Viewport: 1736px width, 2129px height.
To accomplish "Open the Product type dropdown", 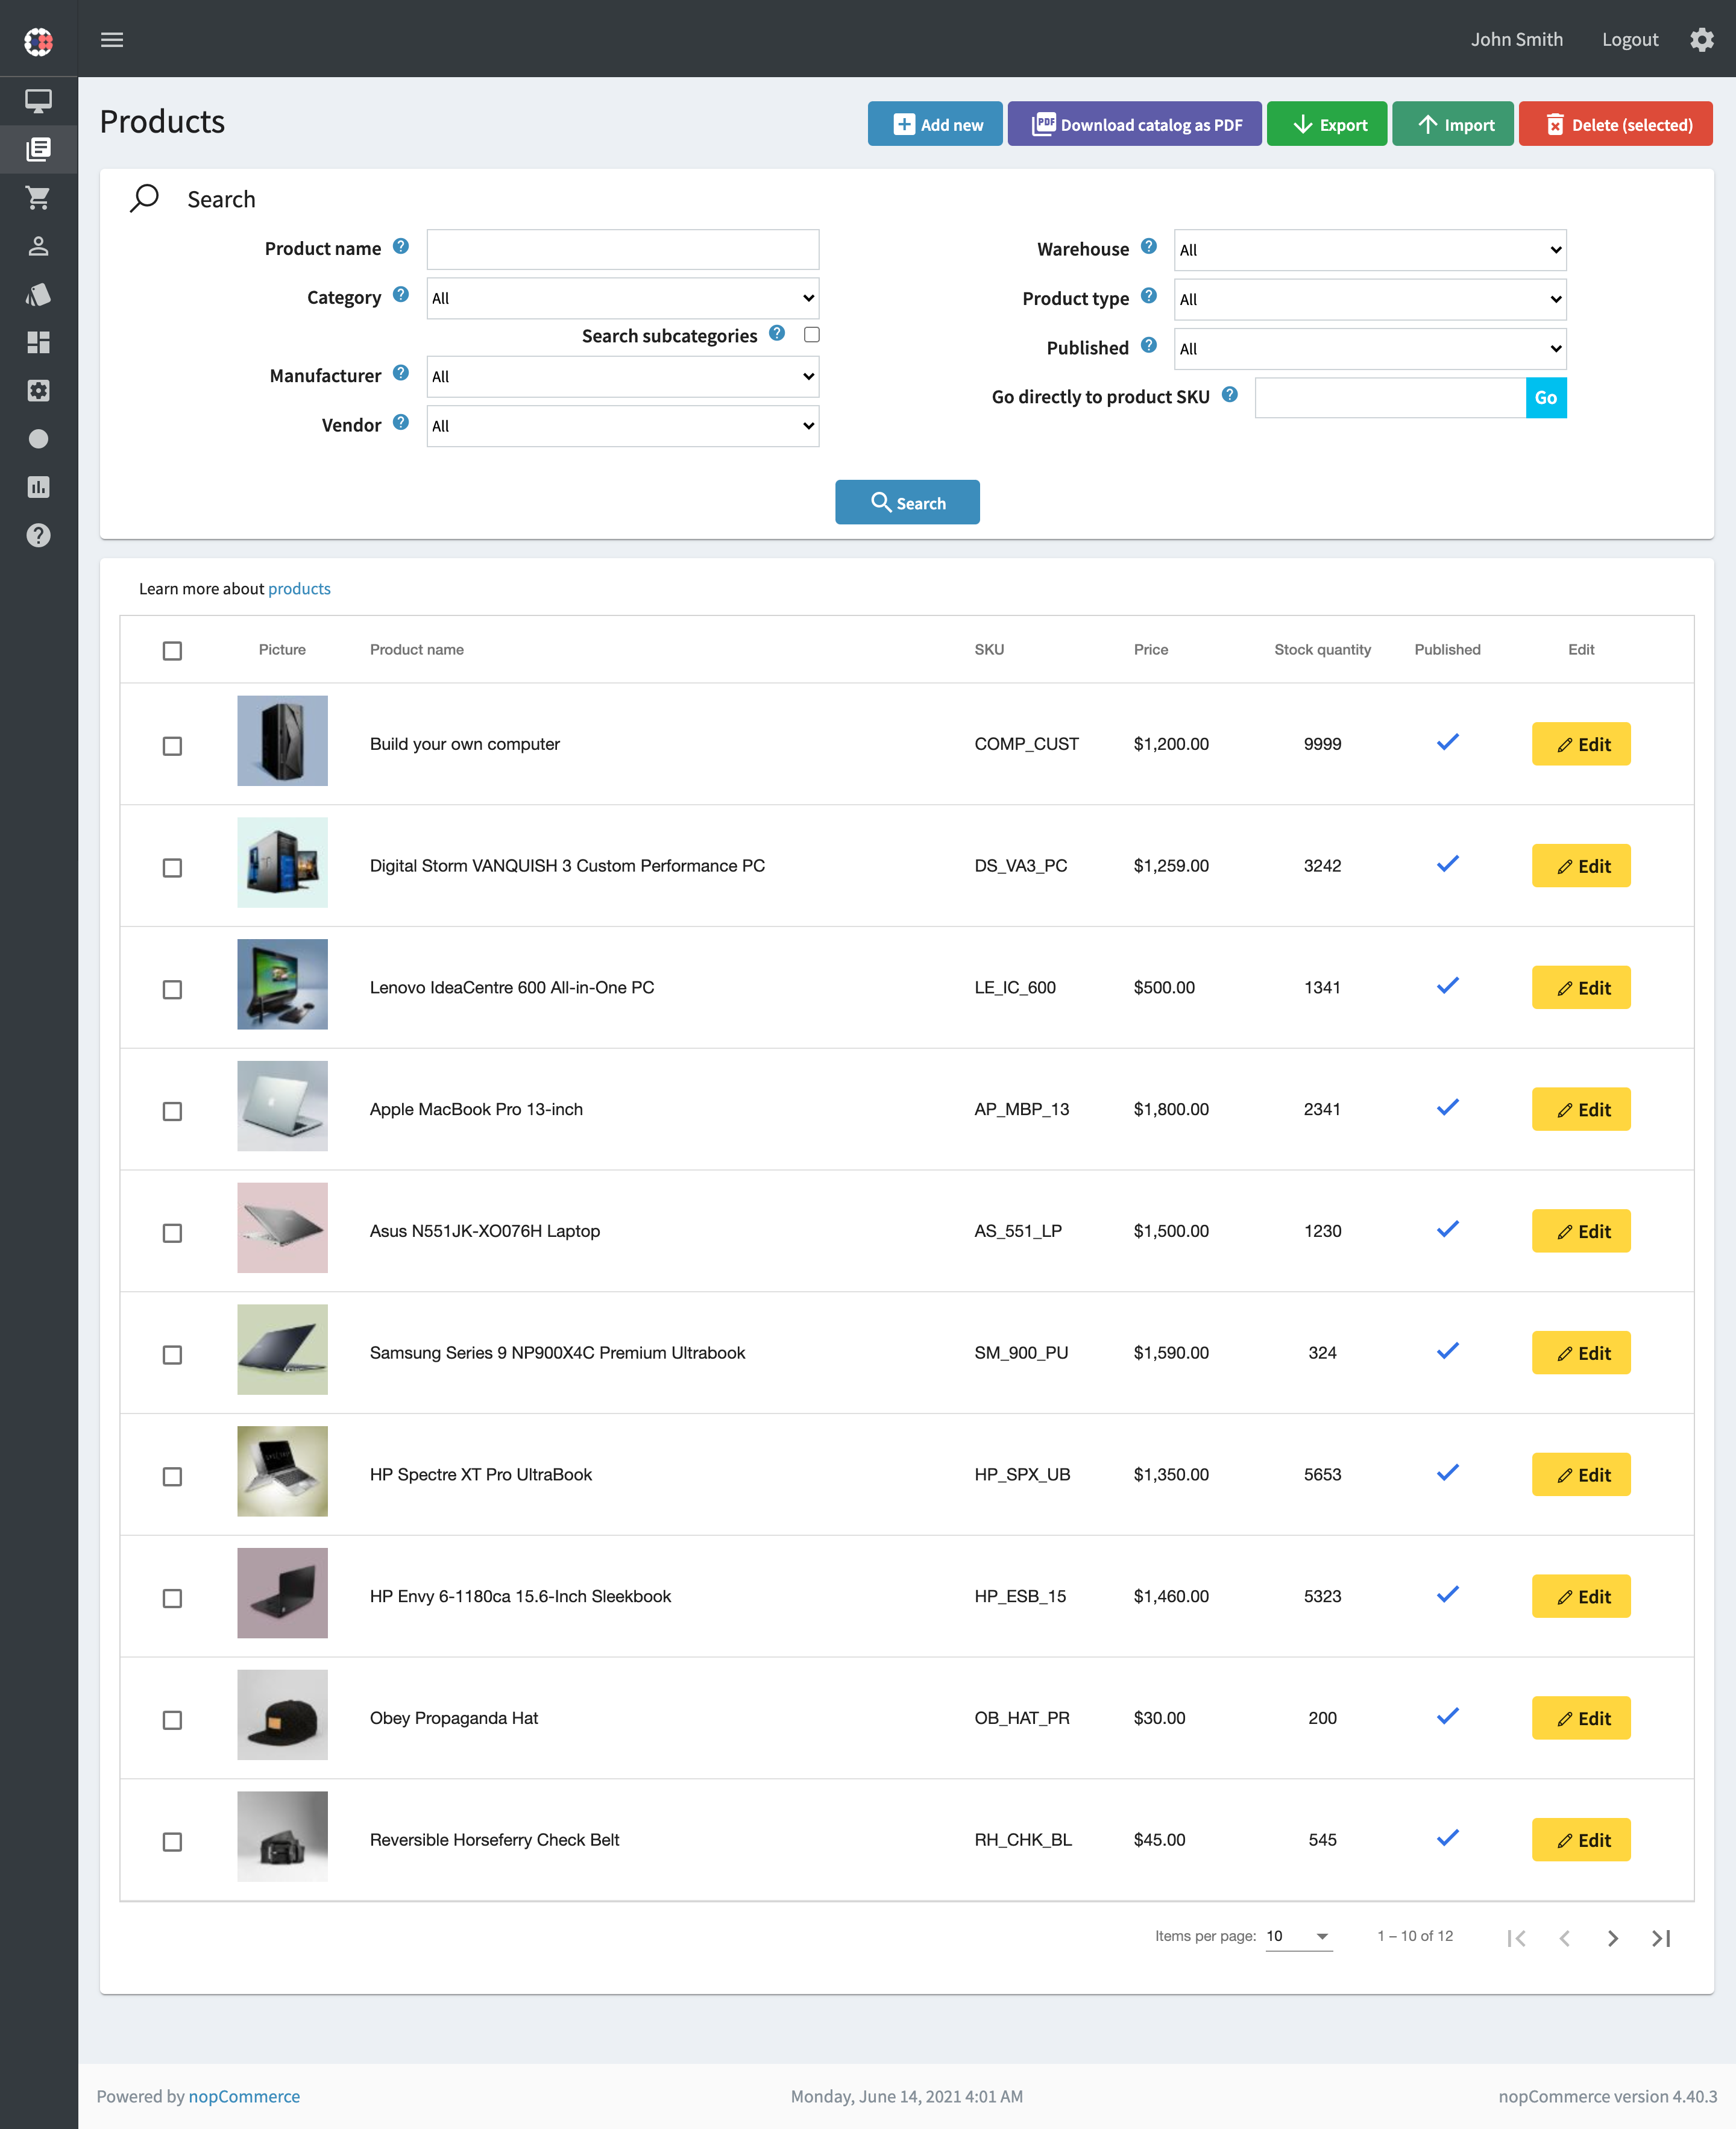I will 1370,299.
